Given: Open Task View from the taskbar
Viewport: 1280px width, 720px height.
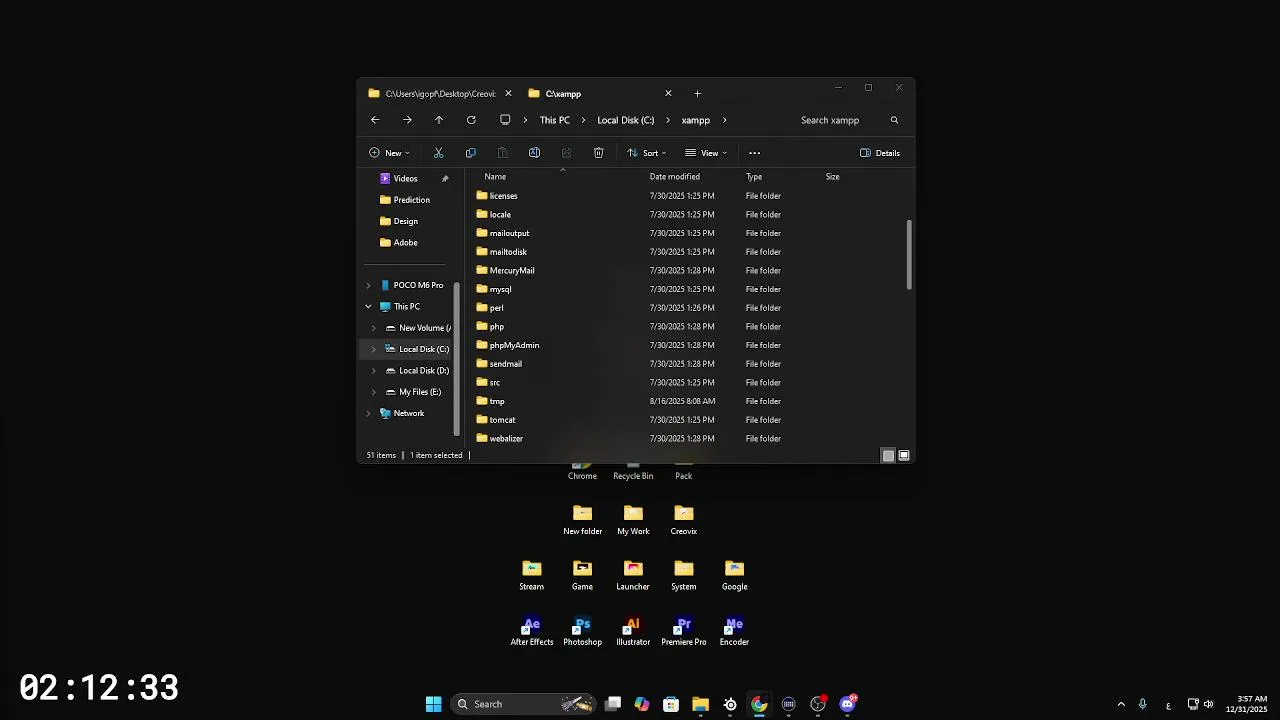Looking at the screenshot, I should point(613,704).
